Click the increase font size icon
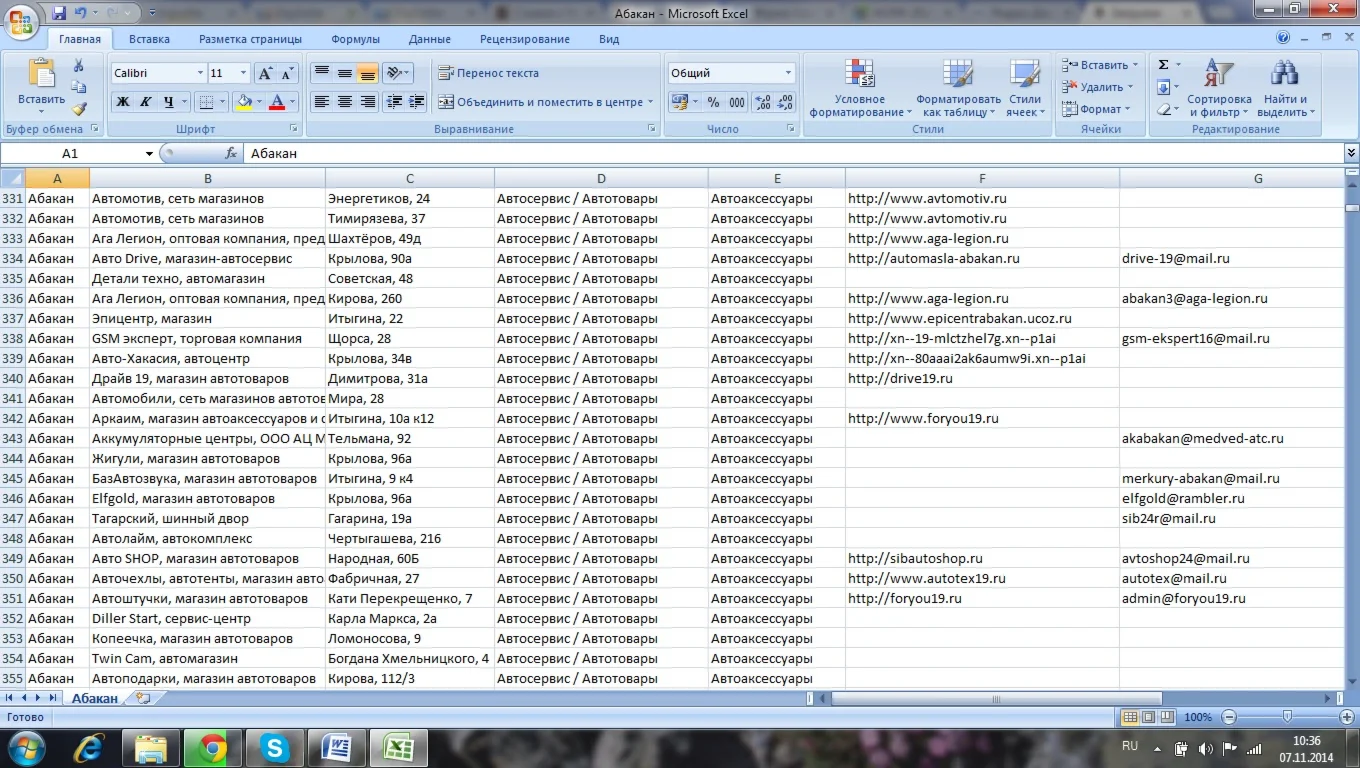 [265, 74]
